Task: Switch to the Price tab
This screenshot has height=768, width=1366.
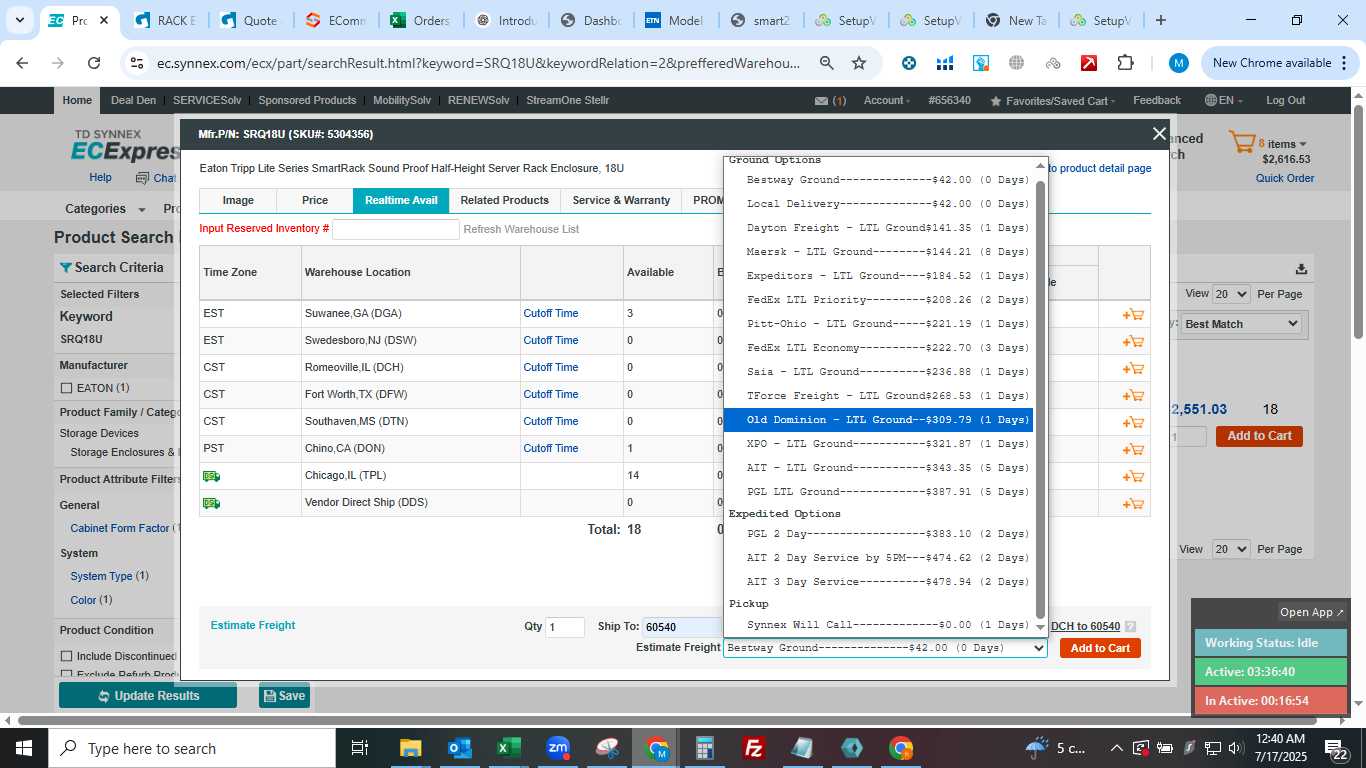Action: 315,201
